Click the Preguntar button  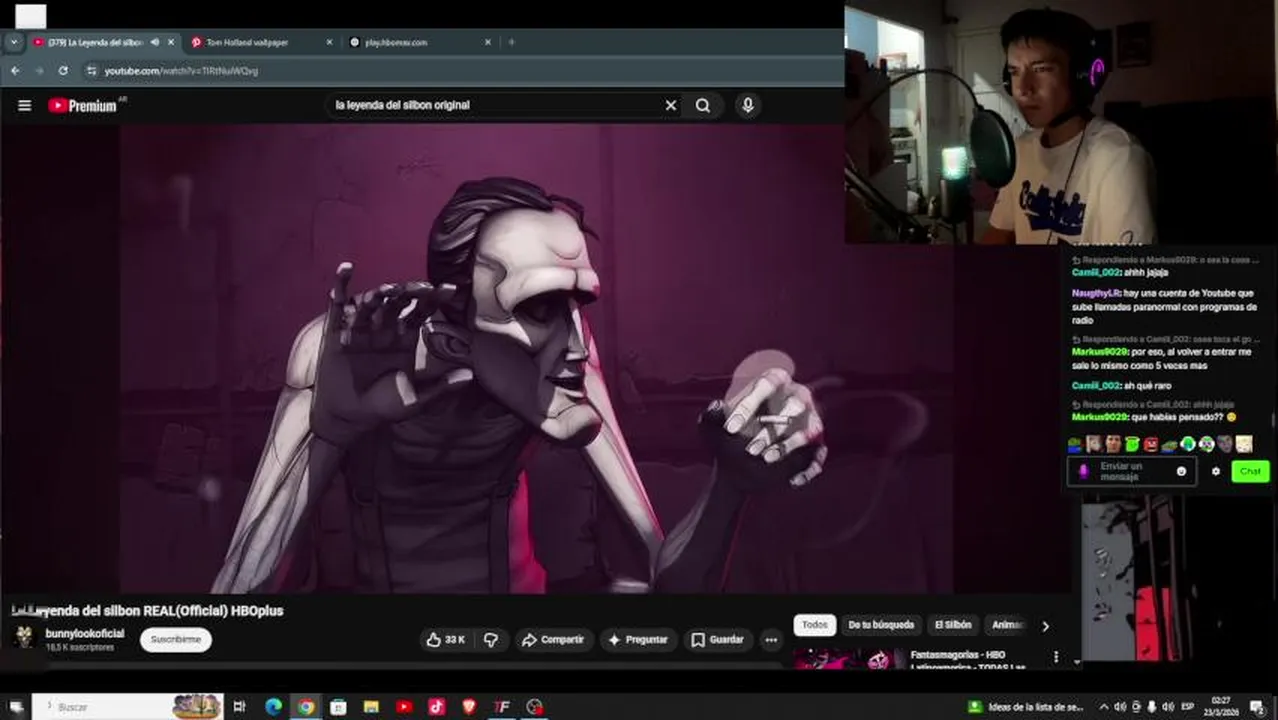(637, 639)
